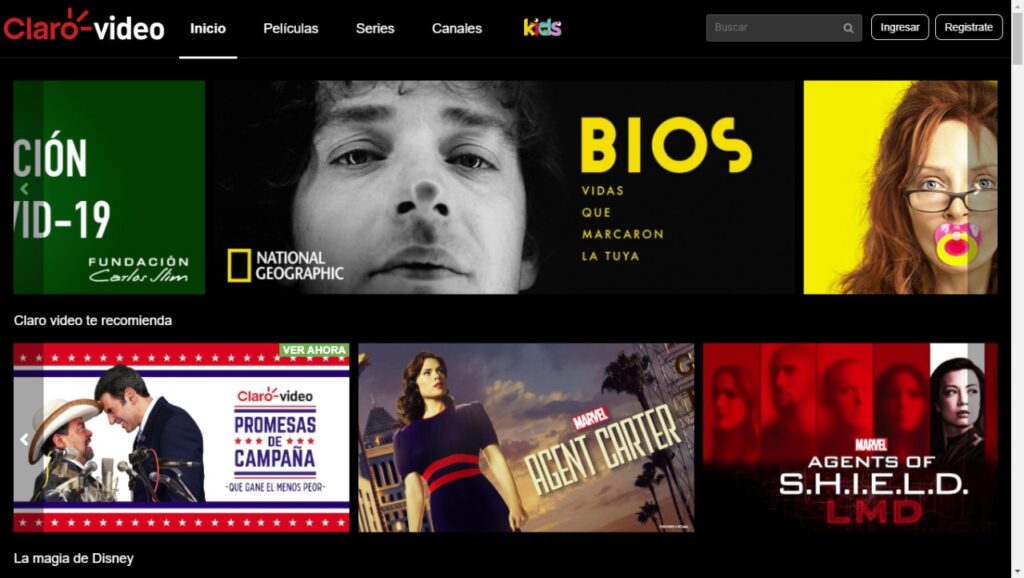The width and height of the screenshot is (1024, 578).
Task: Go to the Canales section
Action: click(456, 29)
